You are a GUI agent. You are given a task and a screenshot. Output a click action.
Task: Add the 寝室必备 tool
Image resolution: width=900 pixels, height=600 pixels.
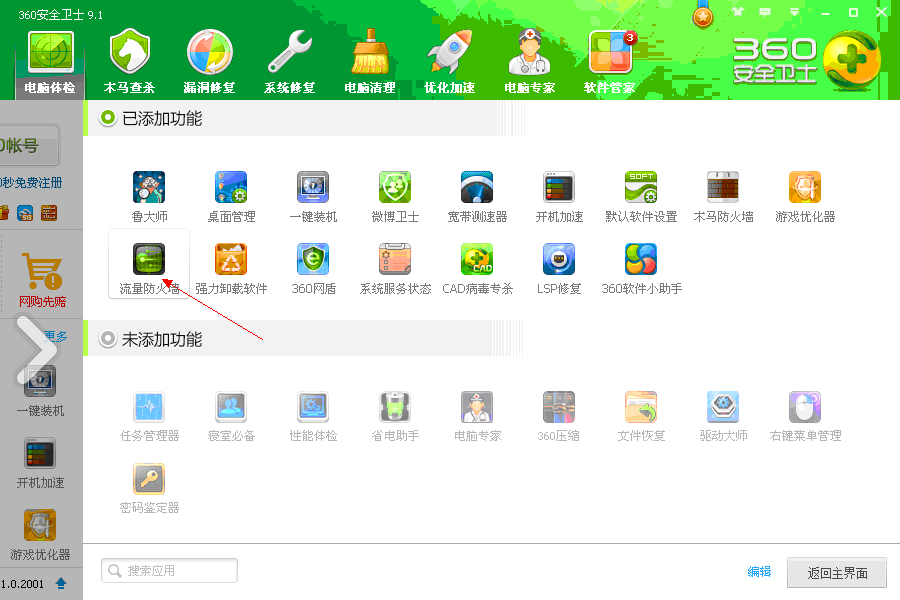tap(231, 416)
